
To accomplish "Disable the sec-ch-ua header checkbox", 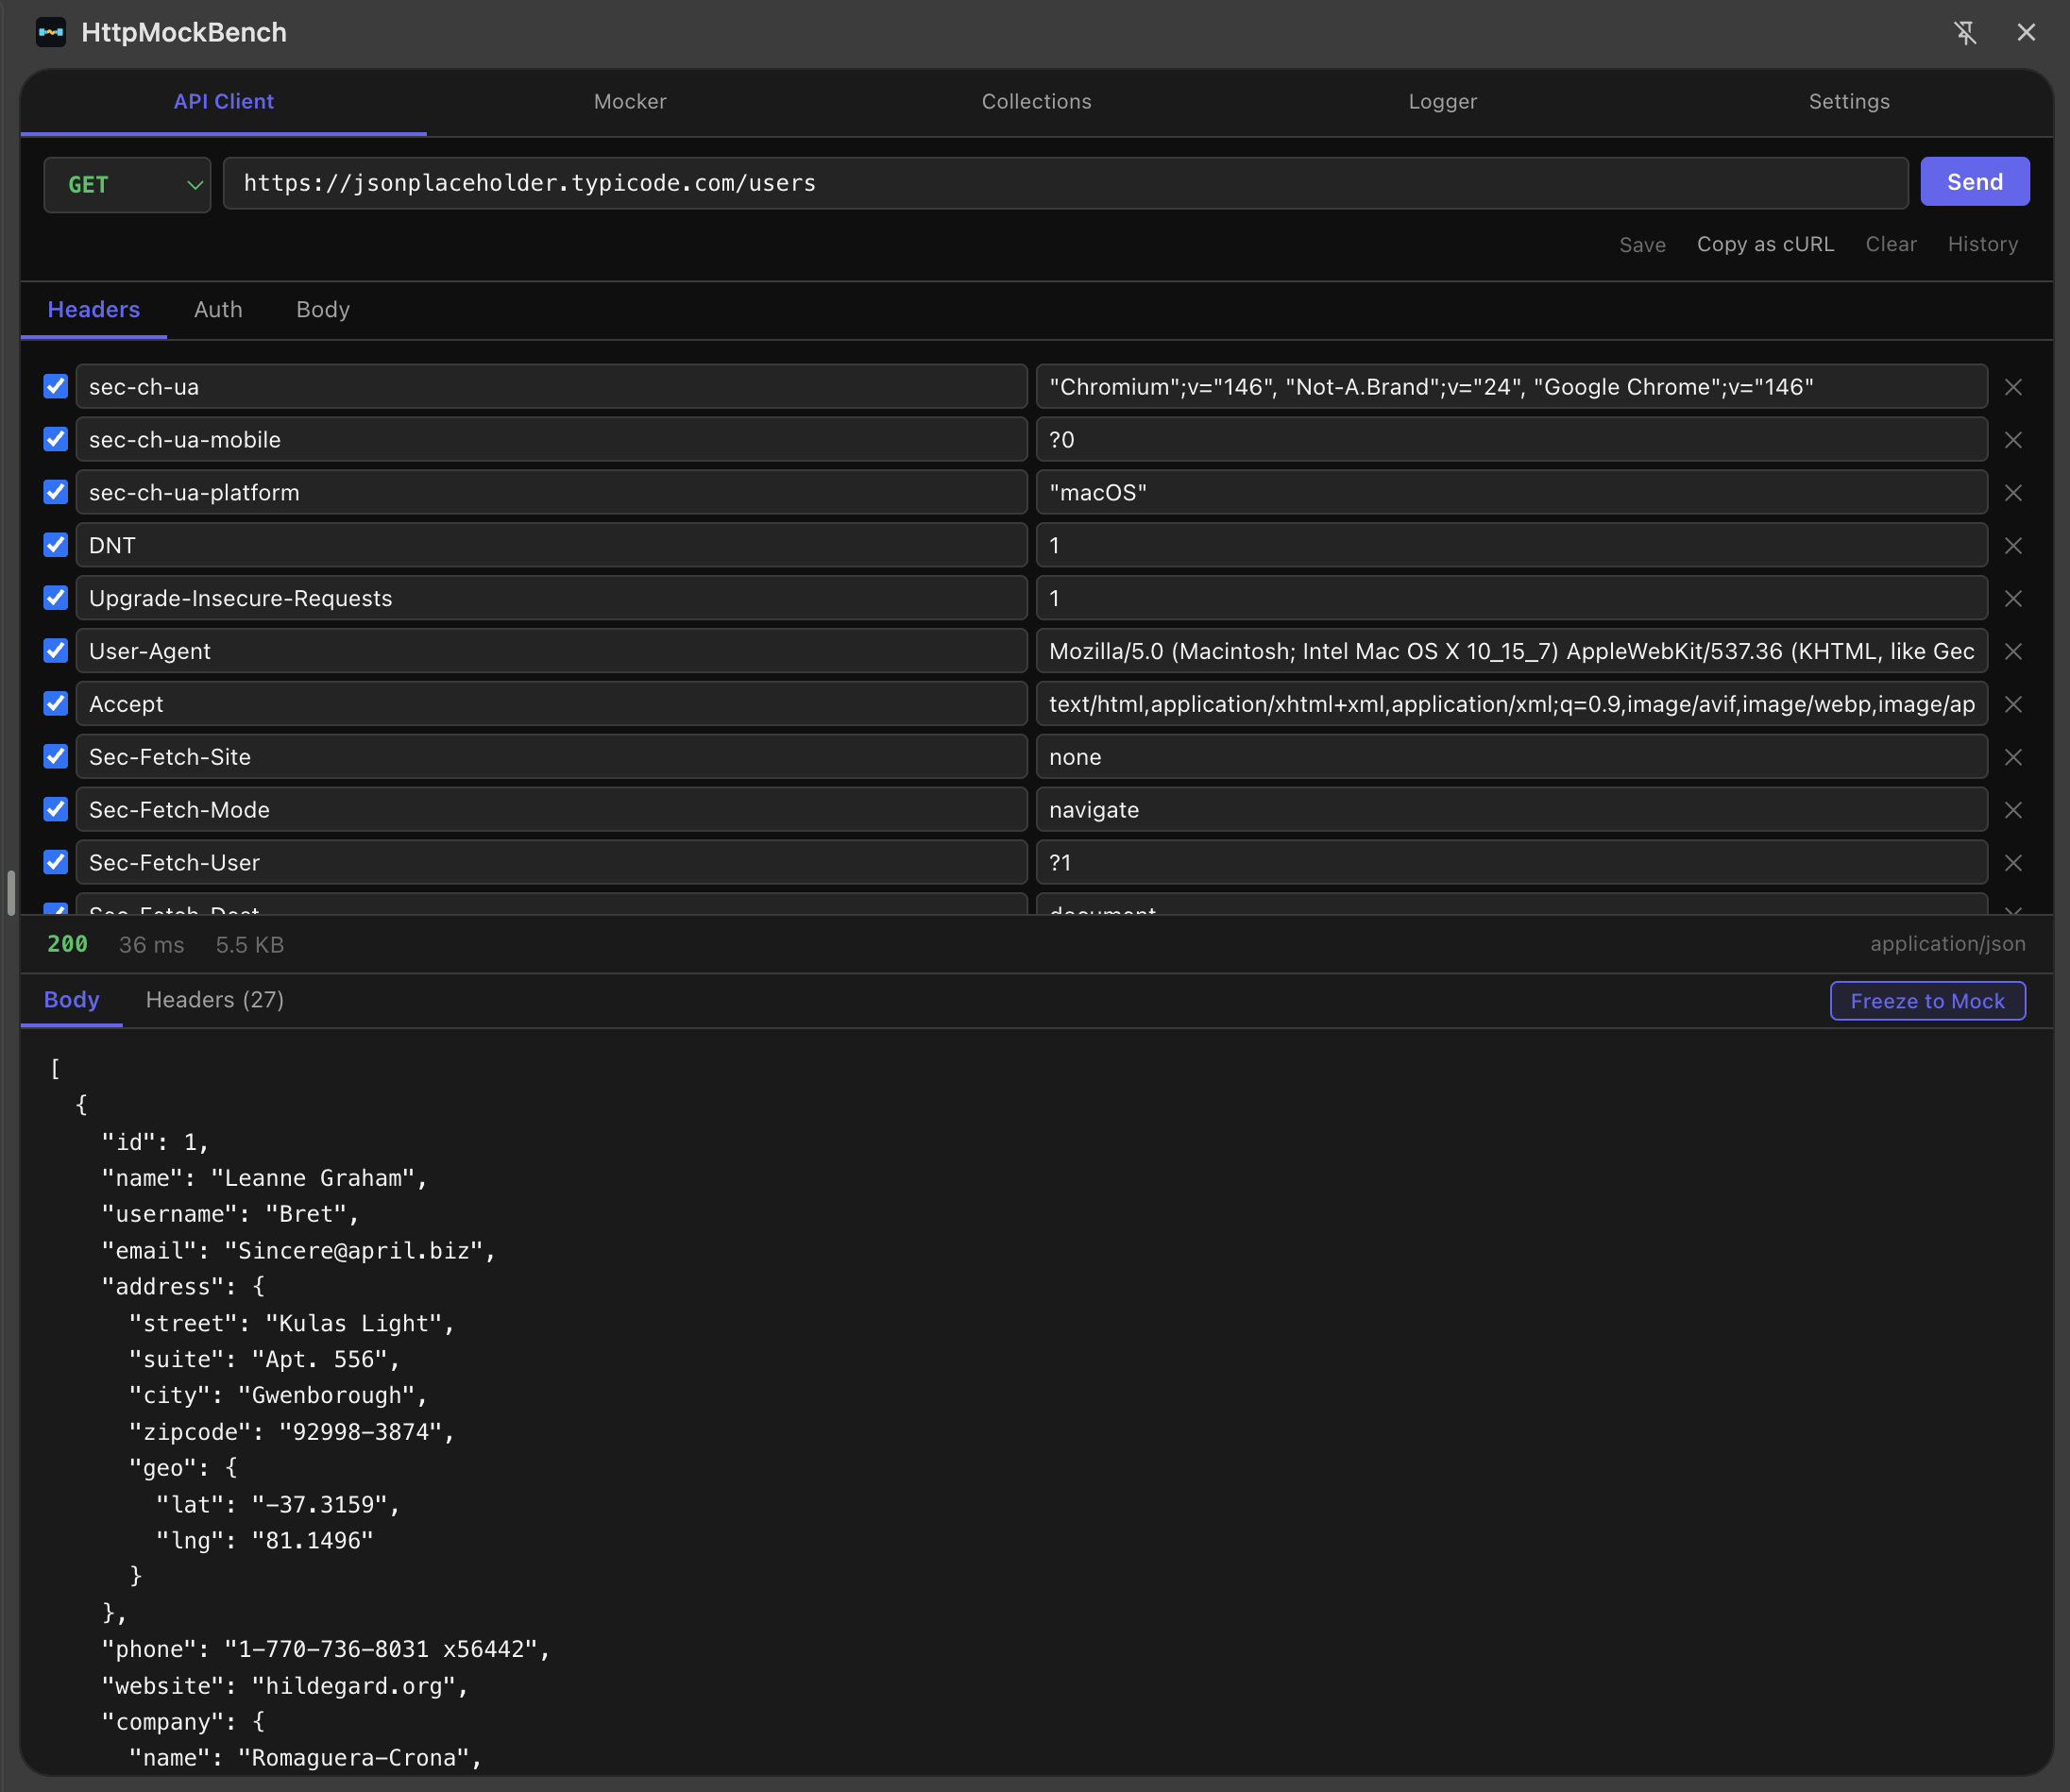I will tap(56, 386).
